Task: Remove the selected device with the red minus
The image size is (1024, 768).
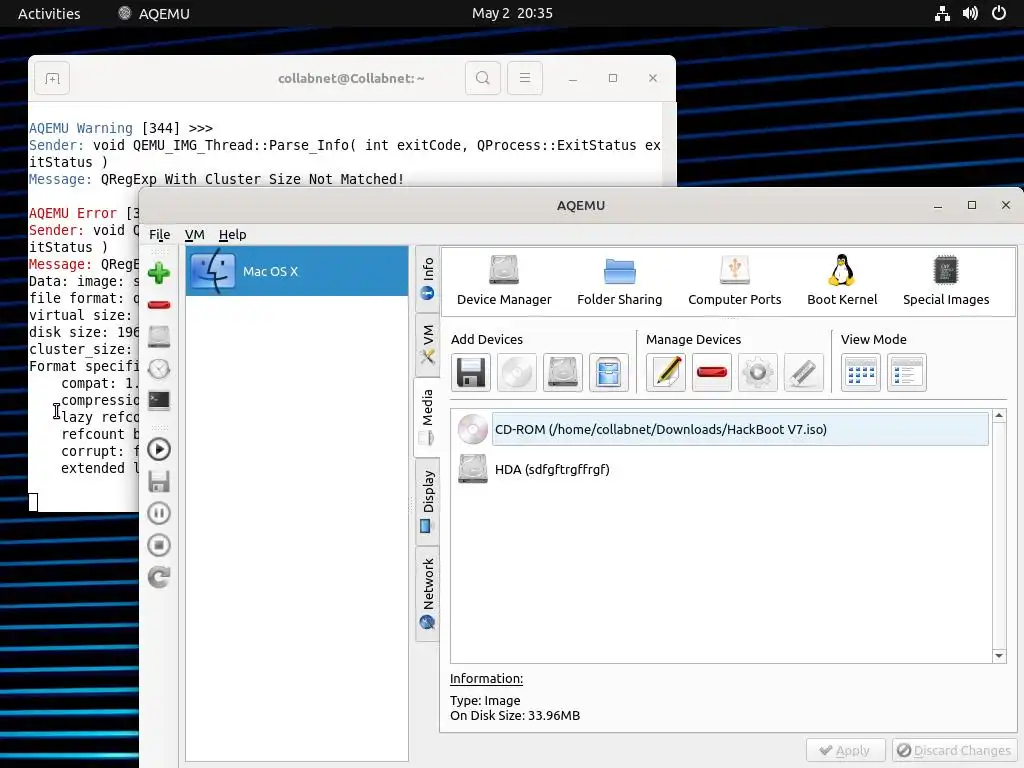Action: tap(712, 373)
